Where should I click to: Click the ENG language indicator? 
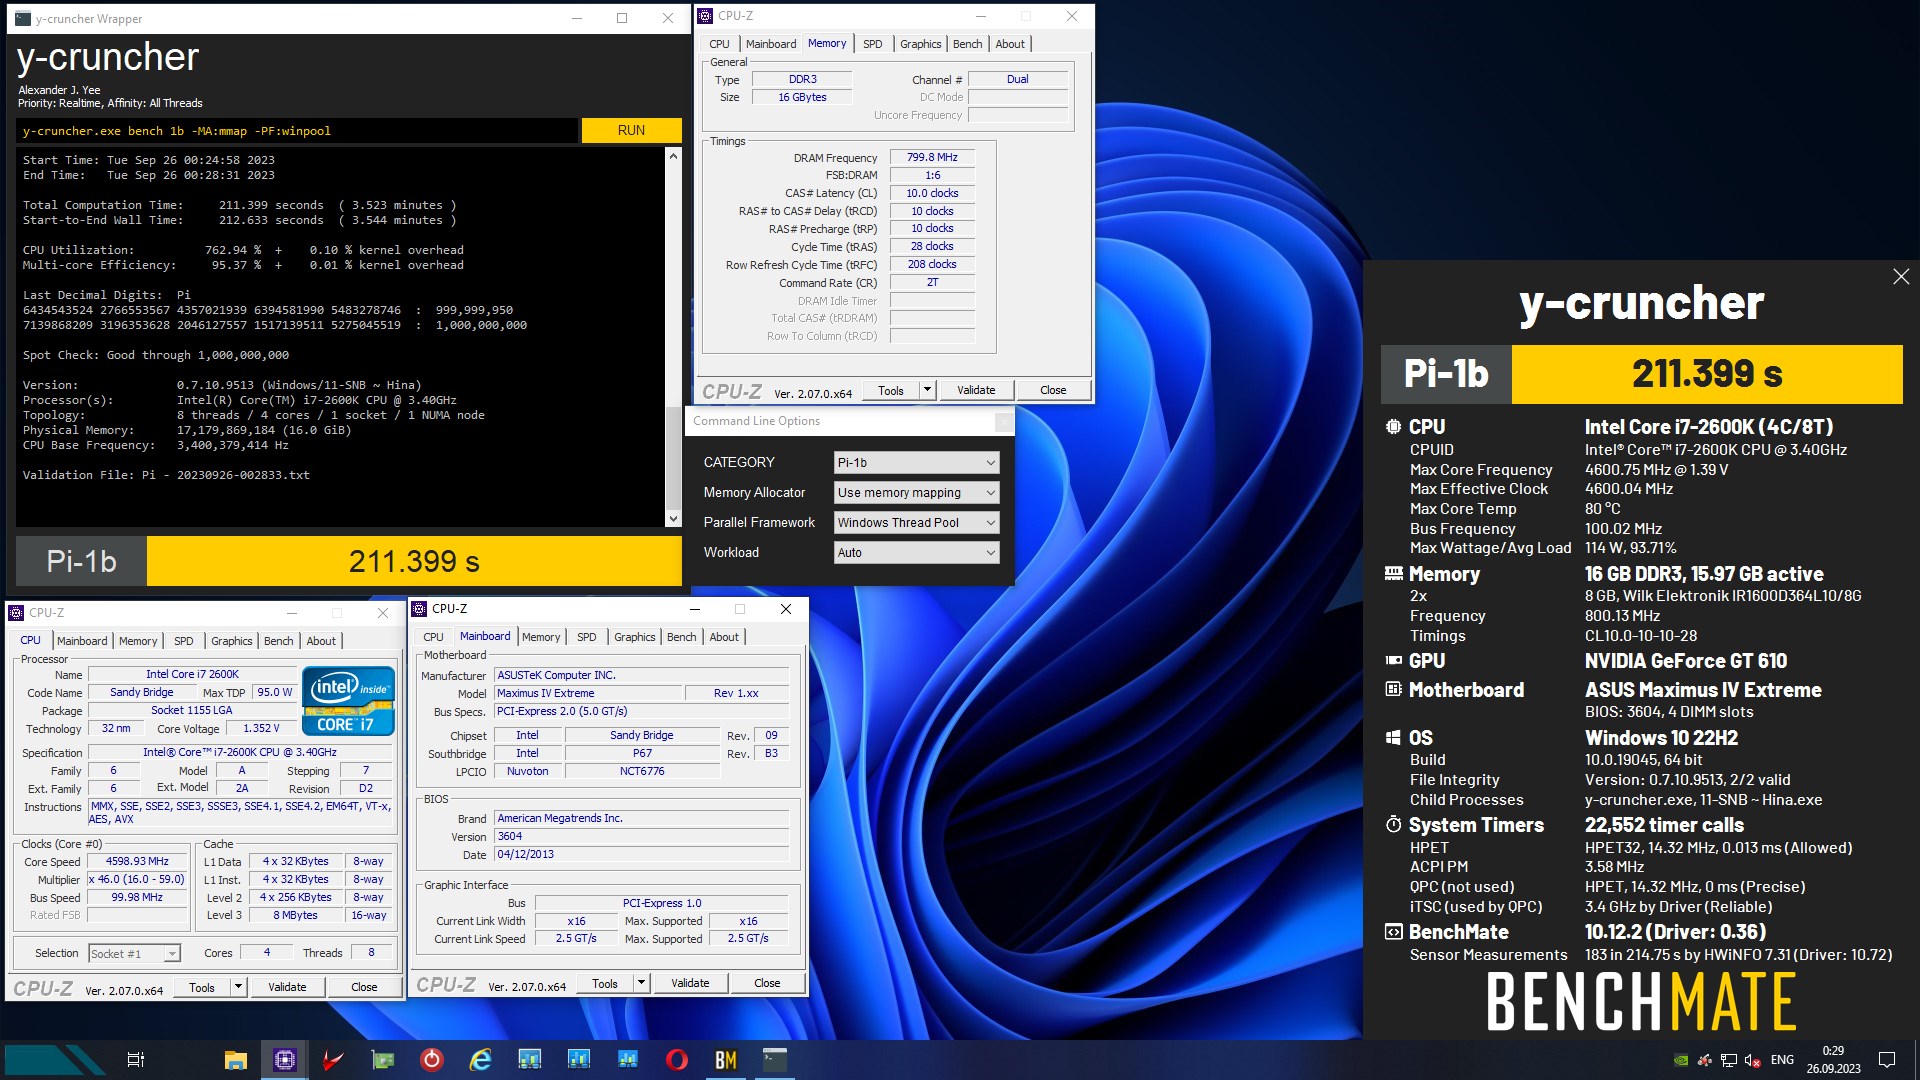click(1782, 1060)
